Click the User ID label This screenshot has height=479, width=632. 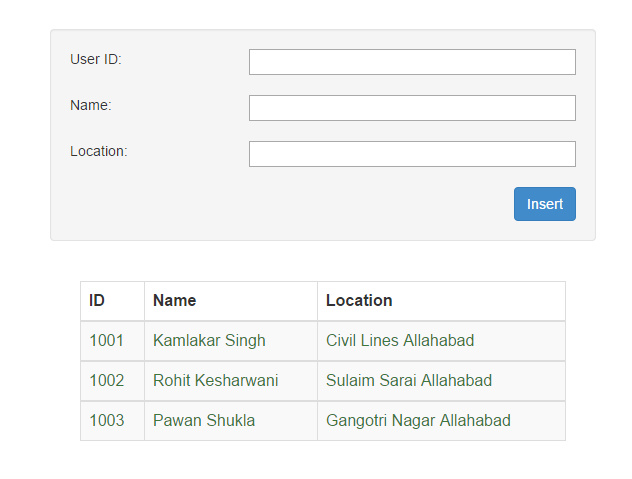pos(96,59)
